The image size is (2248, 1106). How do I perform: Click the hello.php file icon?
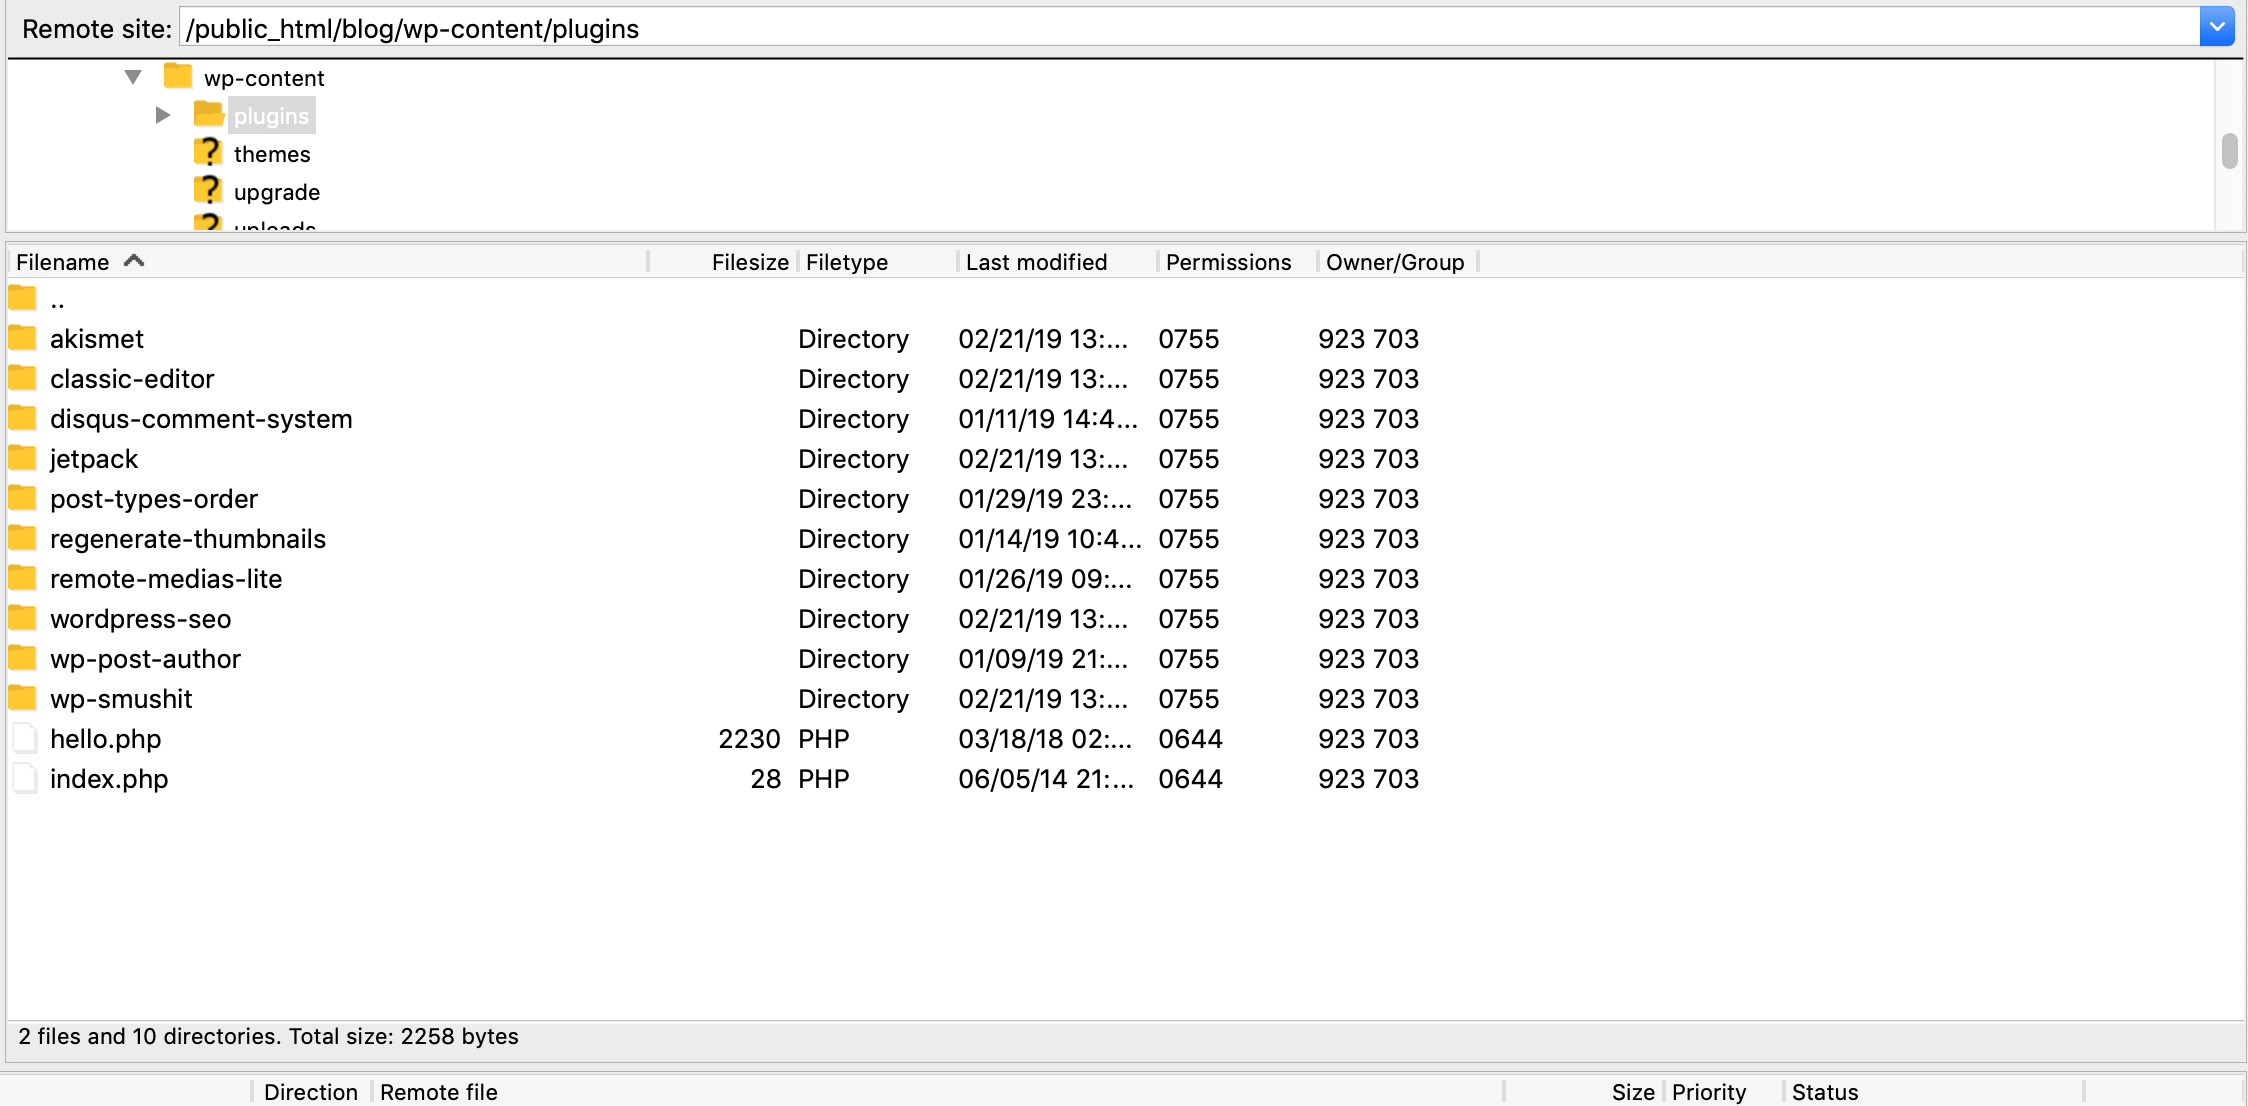[x=24, y=738]
